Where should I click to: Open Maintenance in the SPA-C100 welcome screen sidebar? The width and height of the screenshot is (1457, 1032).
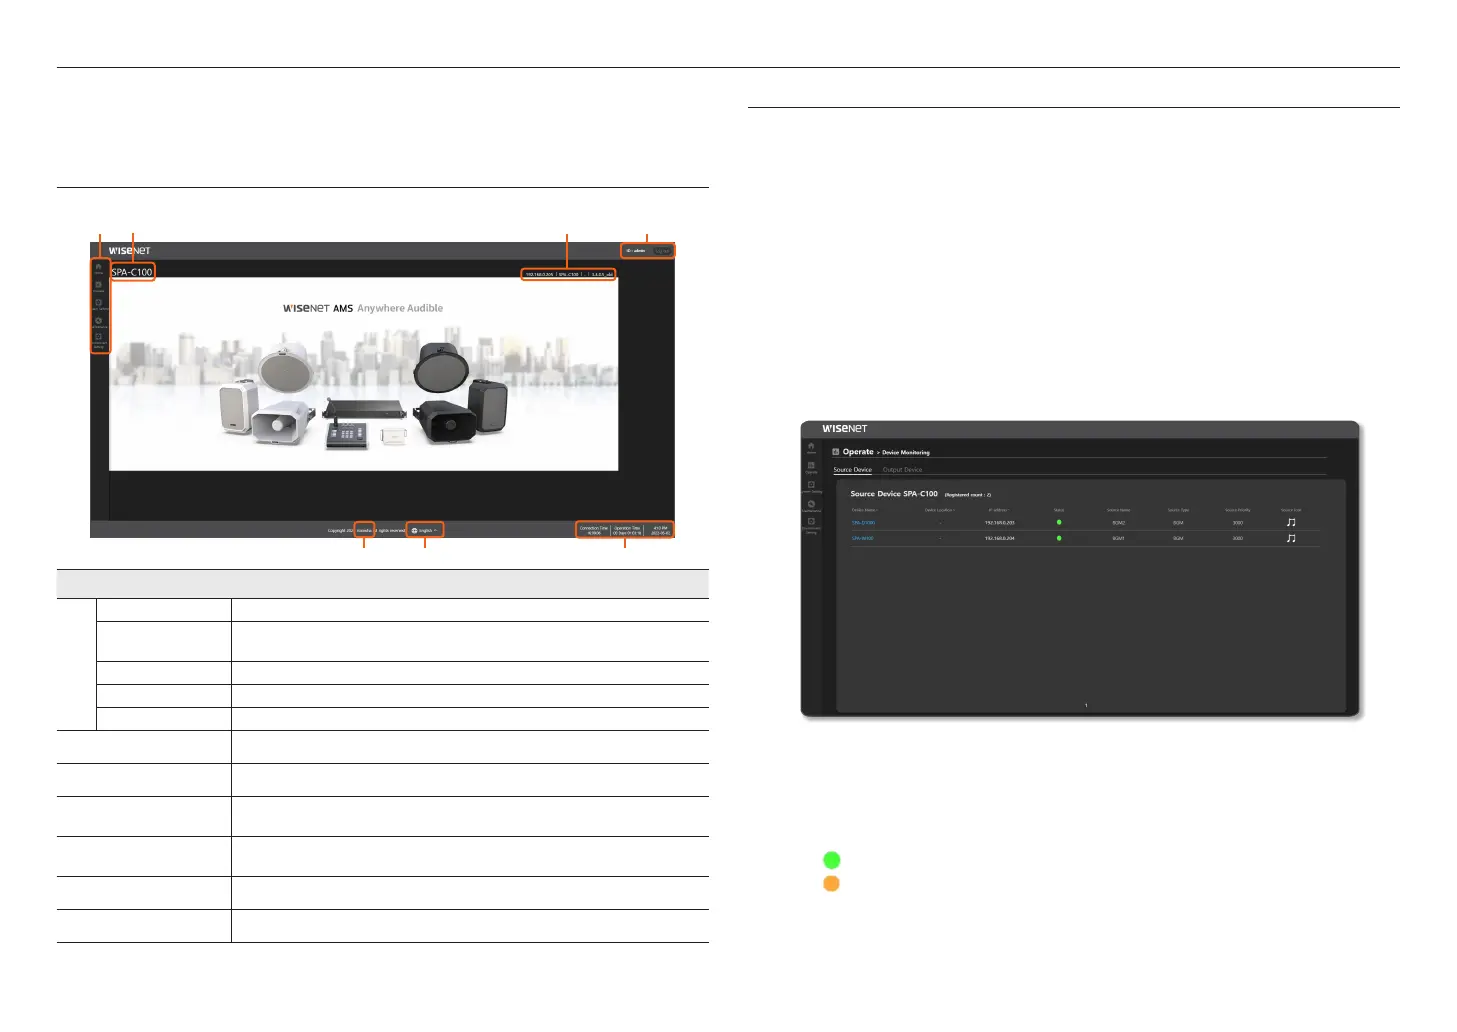pos(99,322)
